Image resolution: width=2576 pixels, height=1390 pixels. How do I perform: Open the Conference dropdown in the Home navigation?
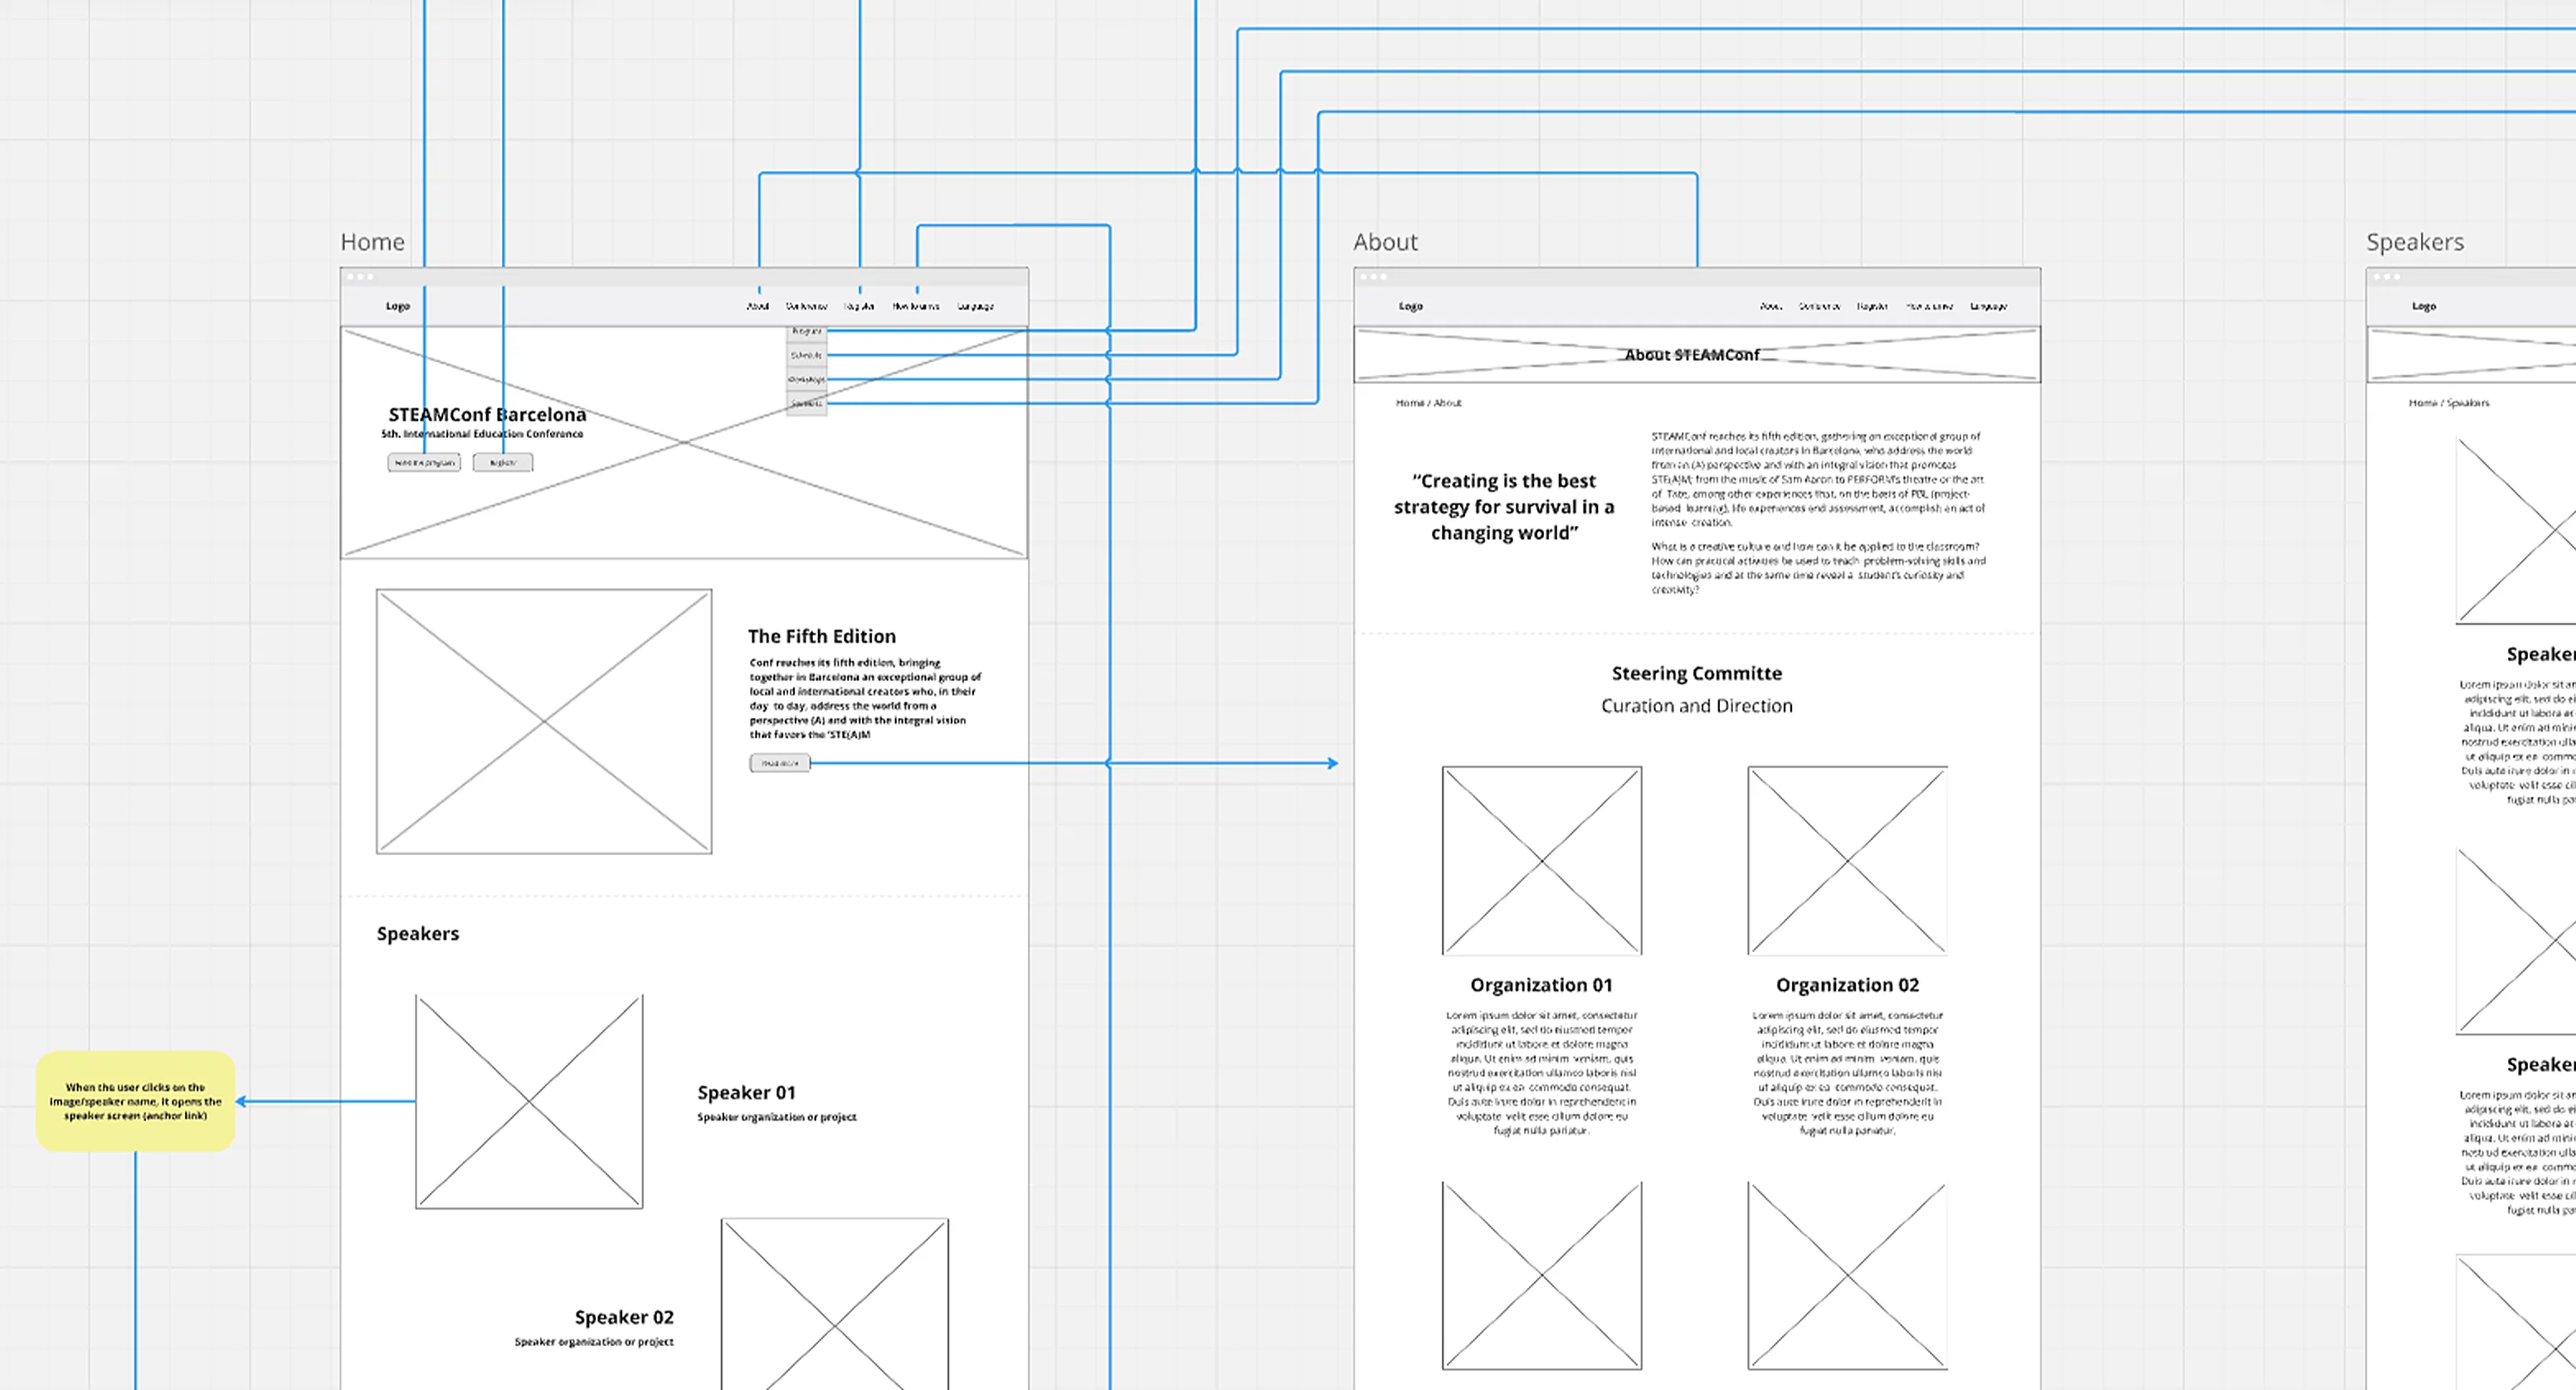point(807,306)
